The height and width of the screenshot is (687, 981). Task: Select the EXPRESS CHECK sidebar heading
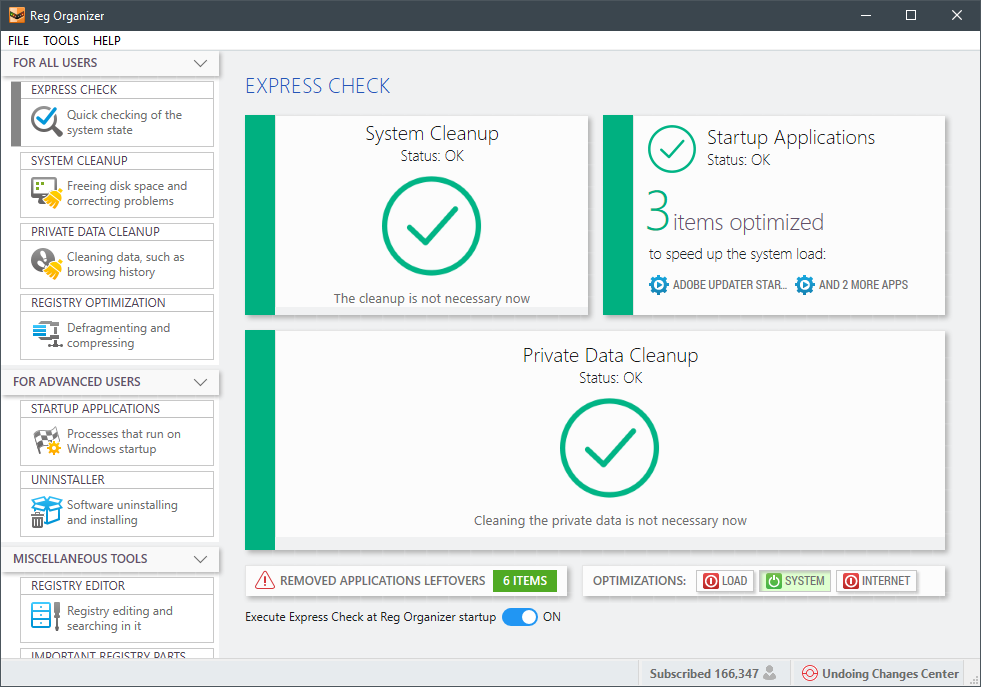(74, 89)
